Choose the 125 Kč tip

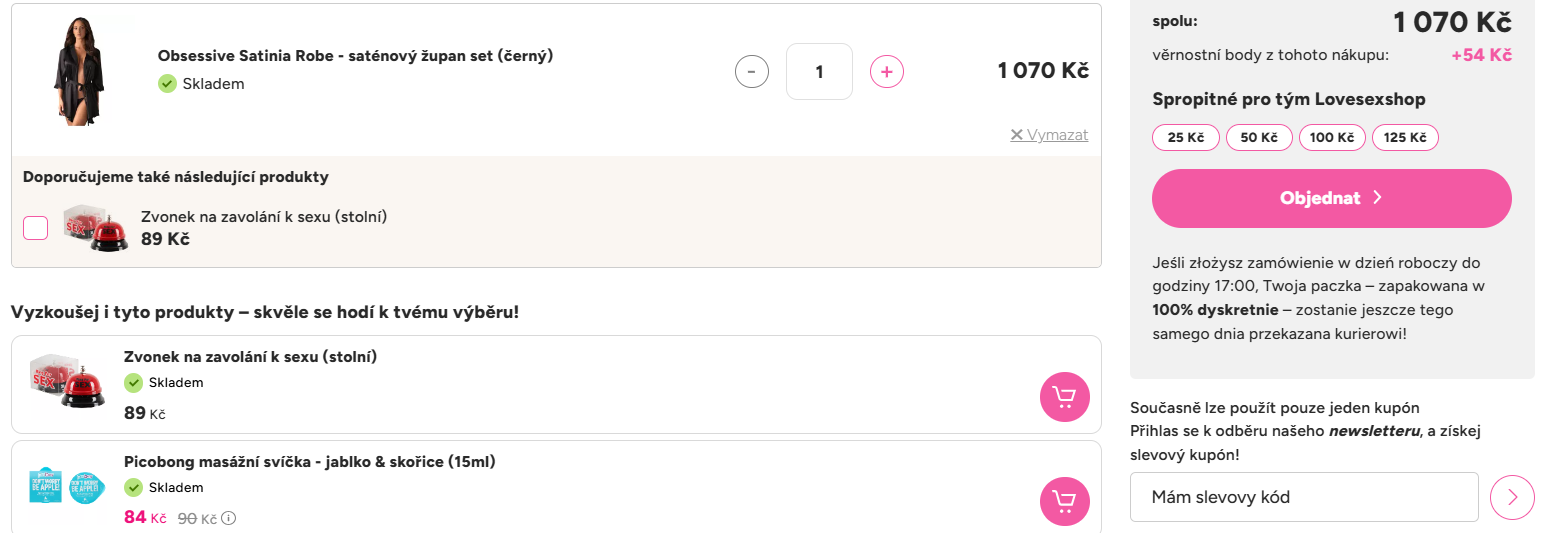click(1405, 138)
